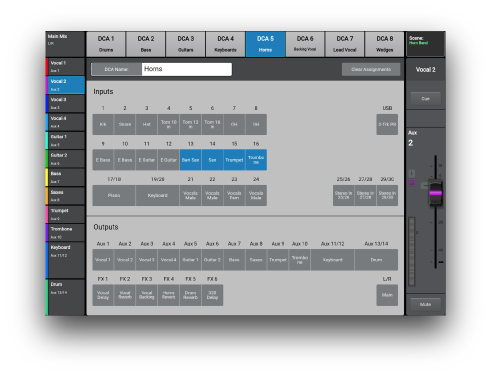Viewport: 491px width, 376px height.
Task: Click the Cue button for Vocal 2
Action: click(x=425, y=99)
